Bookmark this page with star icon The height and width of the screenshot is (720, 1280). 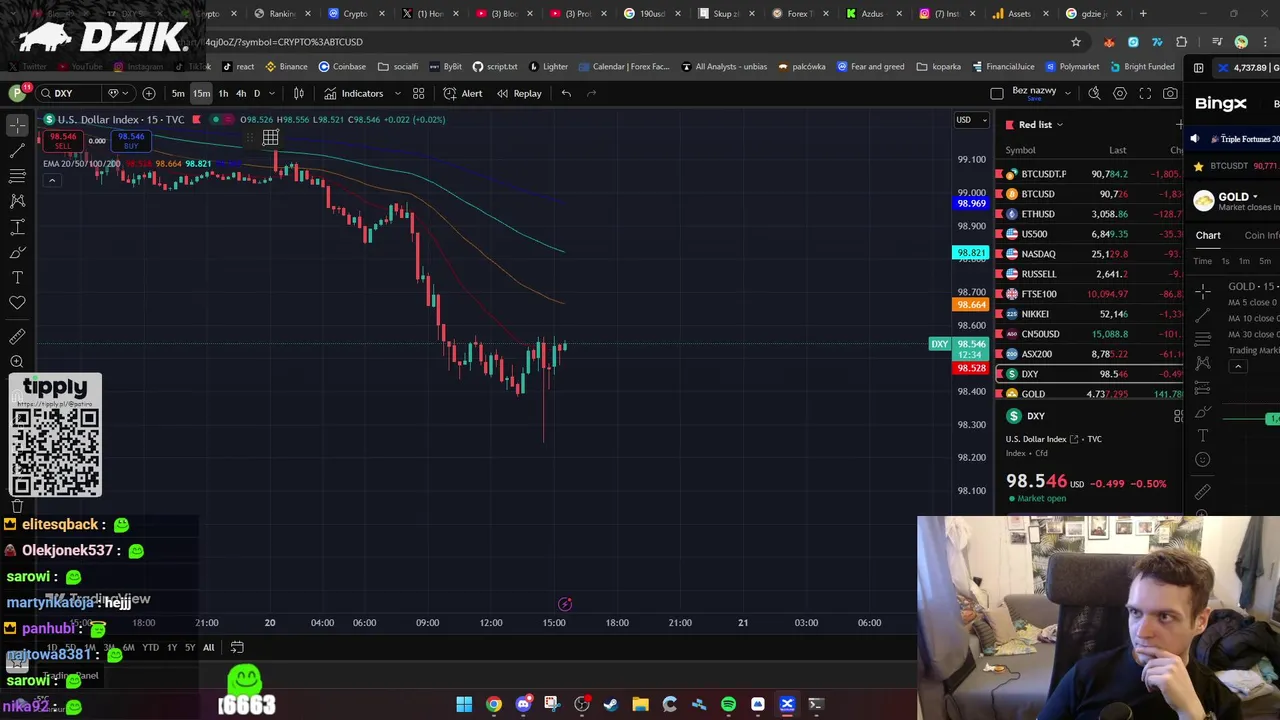click(x=1076, y=42)
